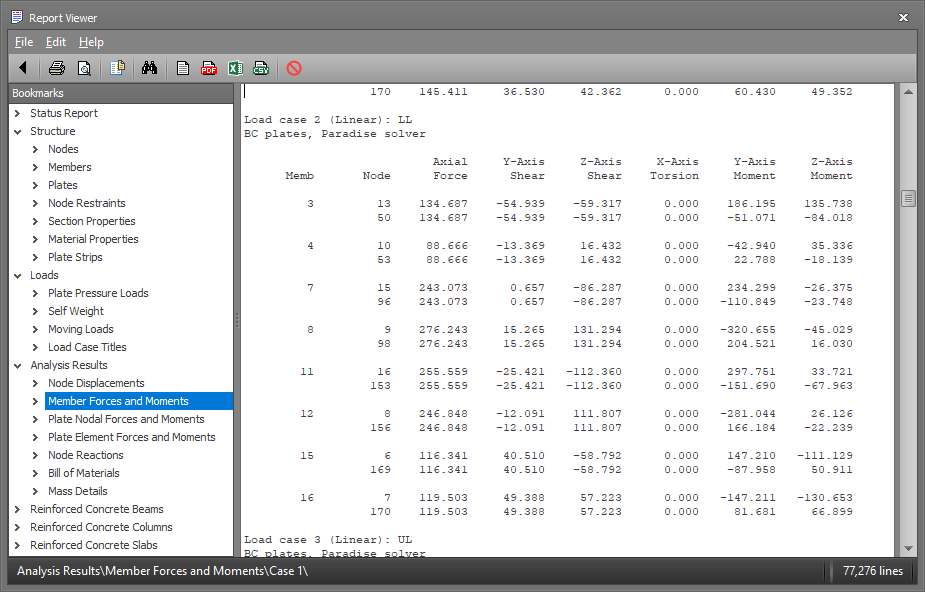The width and height of the screenshot is (925, 592).
Task: Close the Report Viewer window
Action: coord(903,18)
